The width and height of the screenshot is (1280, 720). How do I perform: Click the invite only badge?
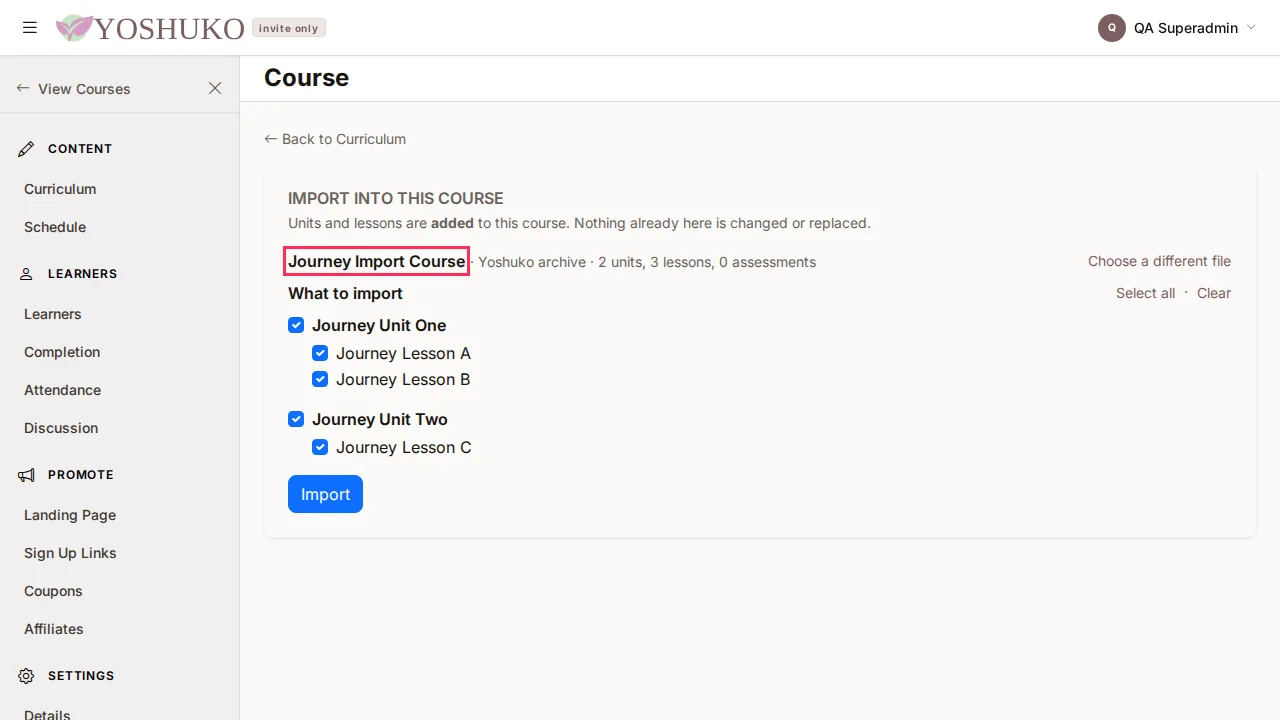(x=289, y=28)
